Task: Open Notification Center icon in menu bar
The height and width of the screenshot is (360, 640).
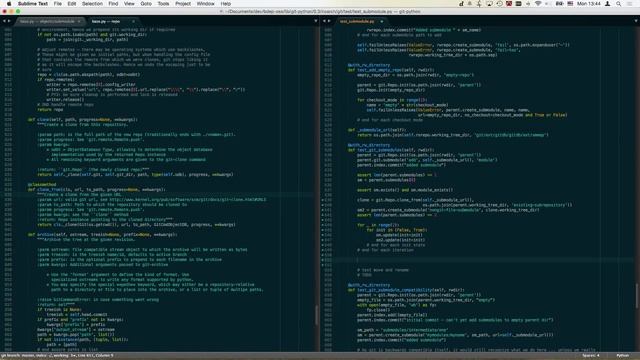Action: pos(630,4)
